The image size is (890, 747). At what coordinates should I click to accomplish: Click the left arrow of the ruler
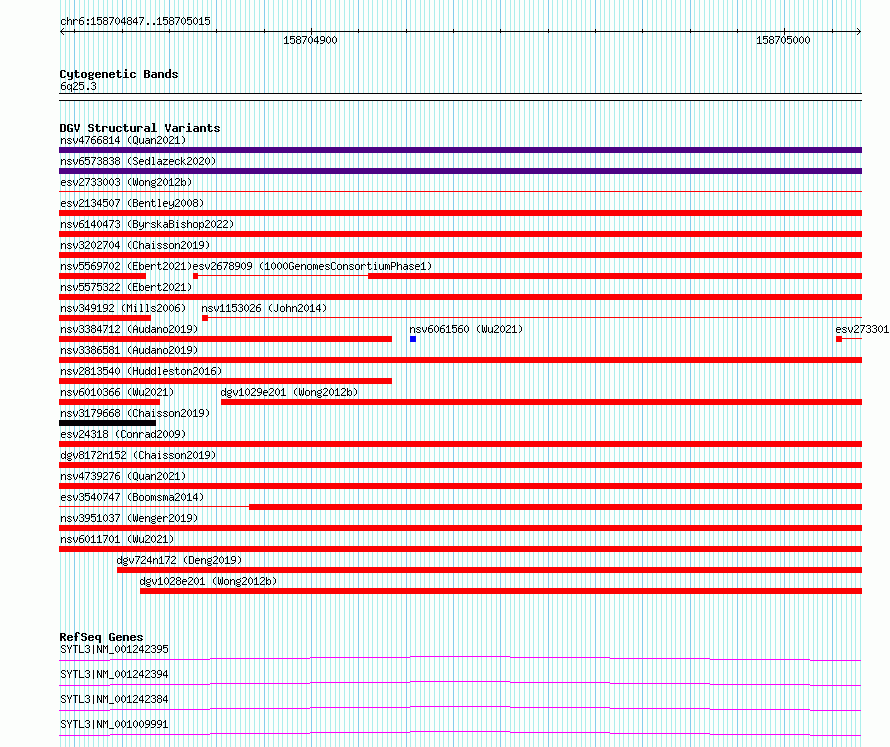click(62, 32)
